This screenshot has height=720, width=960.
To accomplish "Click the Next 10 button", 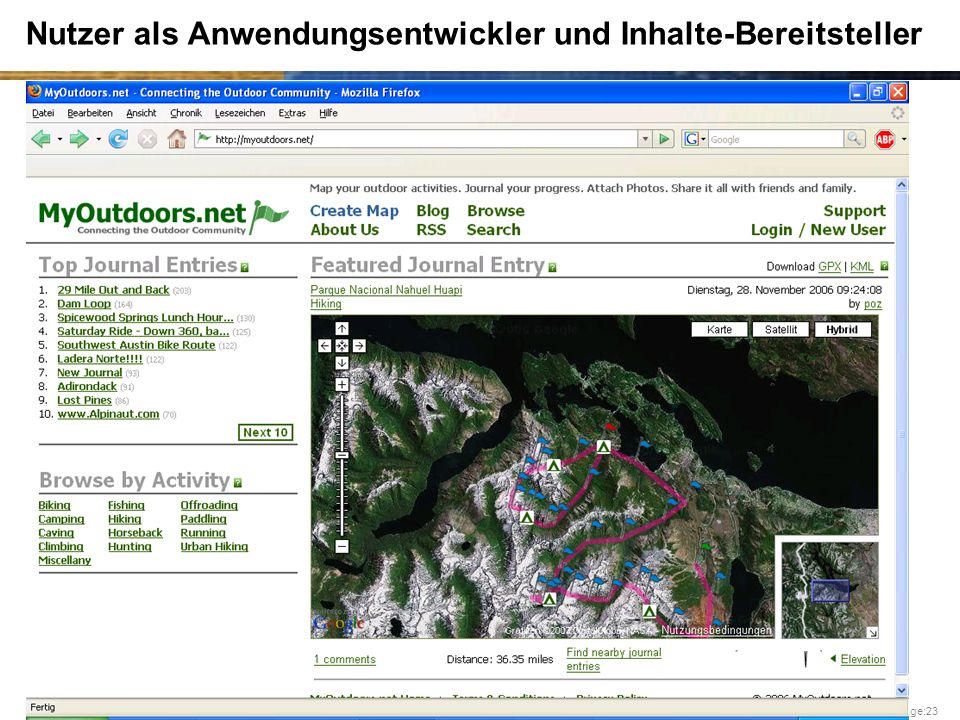I will point(266,432).
